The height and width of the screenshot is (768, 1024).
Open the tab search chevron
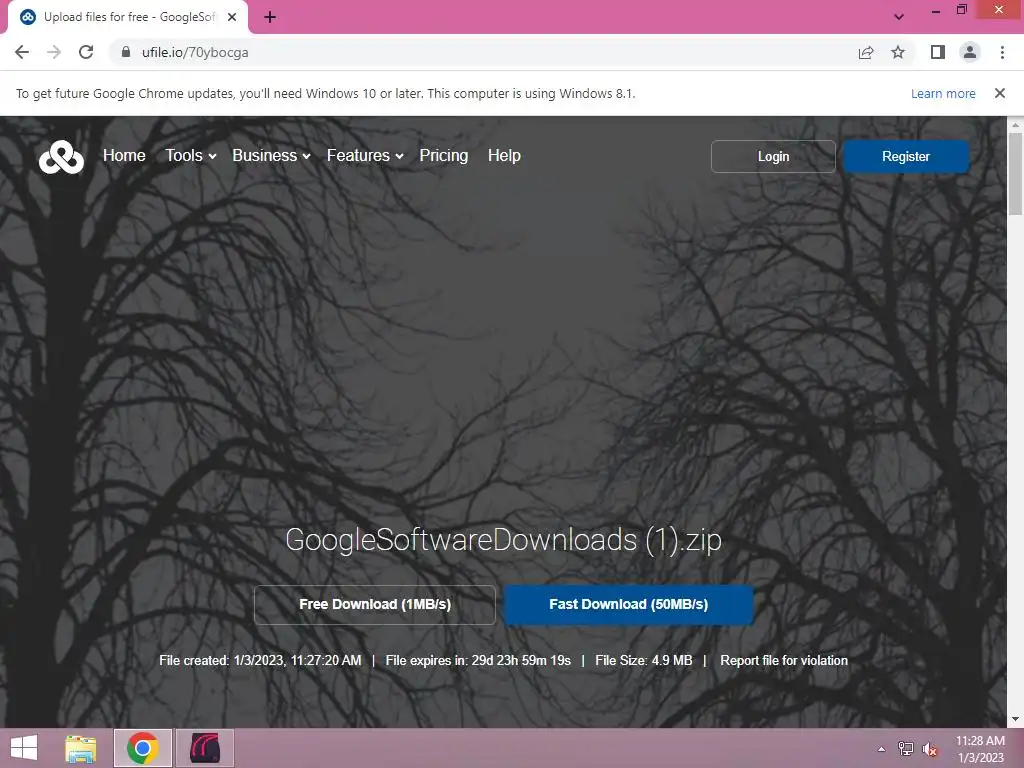coord(899,17)
